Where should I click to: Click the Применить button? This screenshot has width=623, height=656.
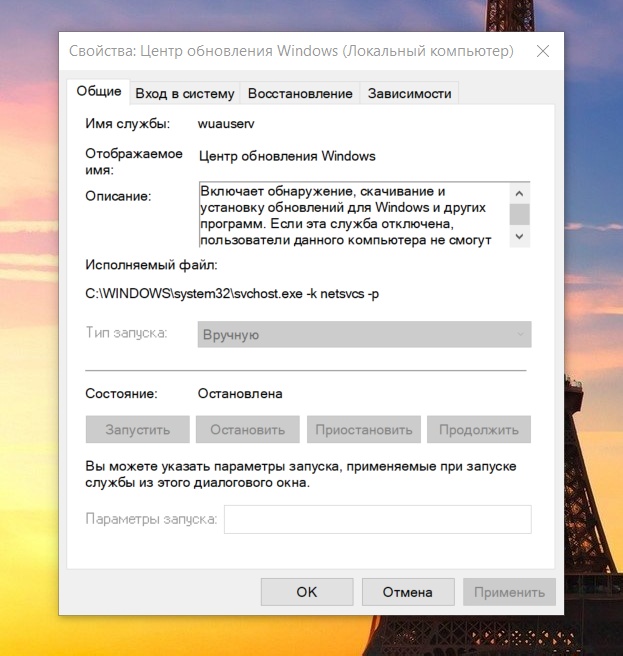509,592
